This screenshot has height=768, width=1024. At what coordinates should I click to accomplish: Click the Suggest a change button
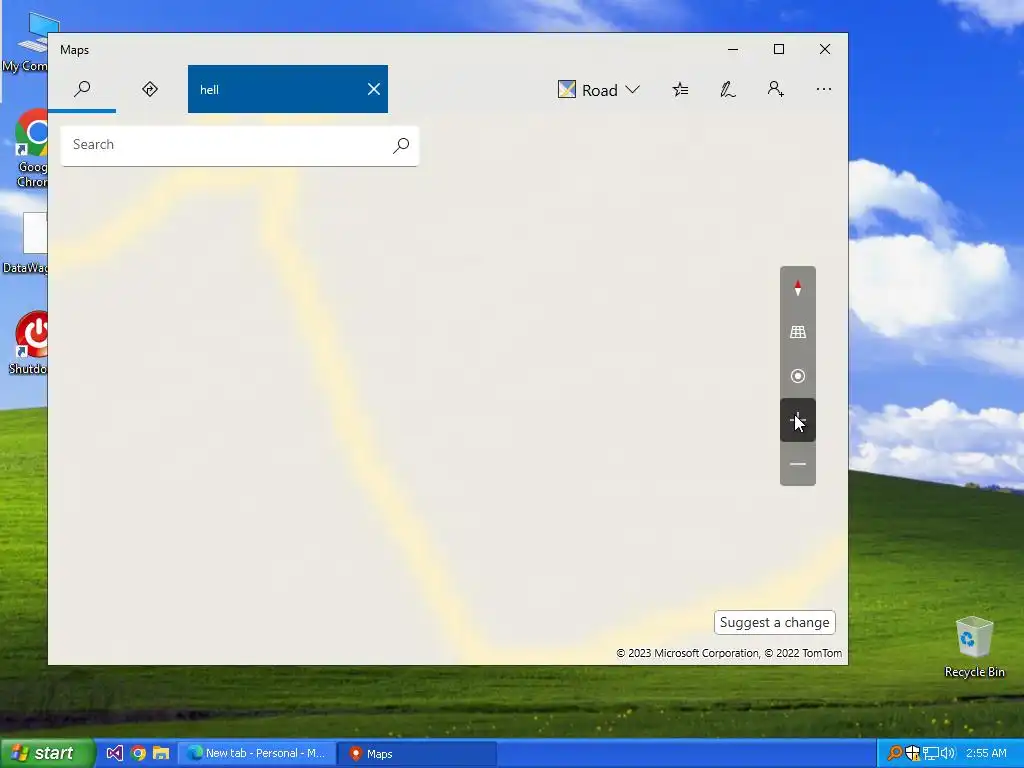tap(775, 622)
